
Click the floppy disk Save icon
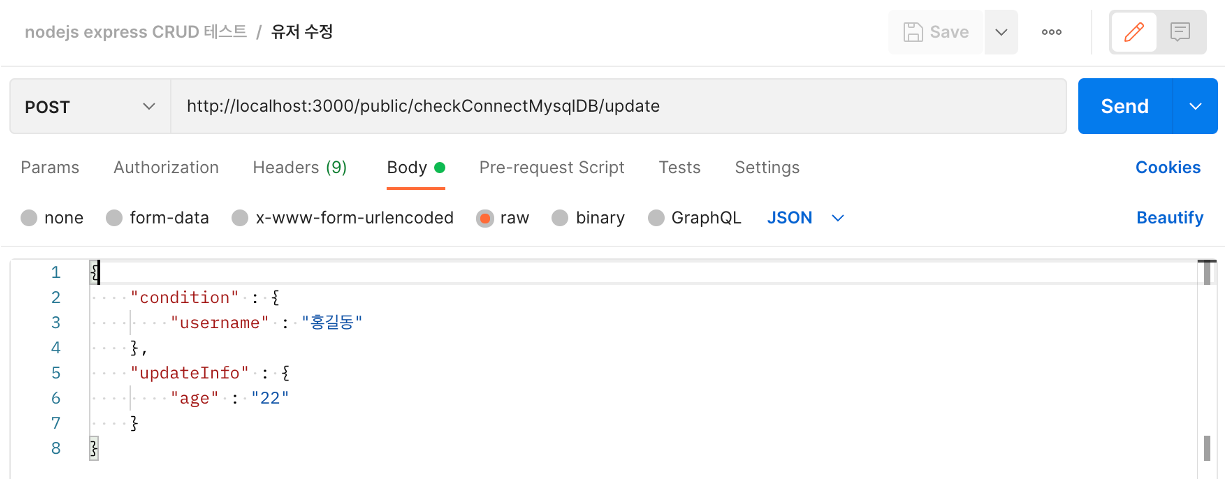[913, 32]
